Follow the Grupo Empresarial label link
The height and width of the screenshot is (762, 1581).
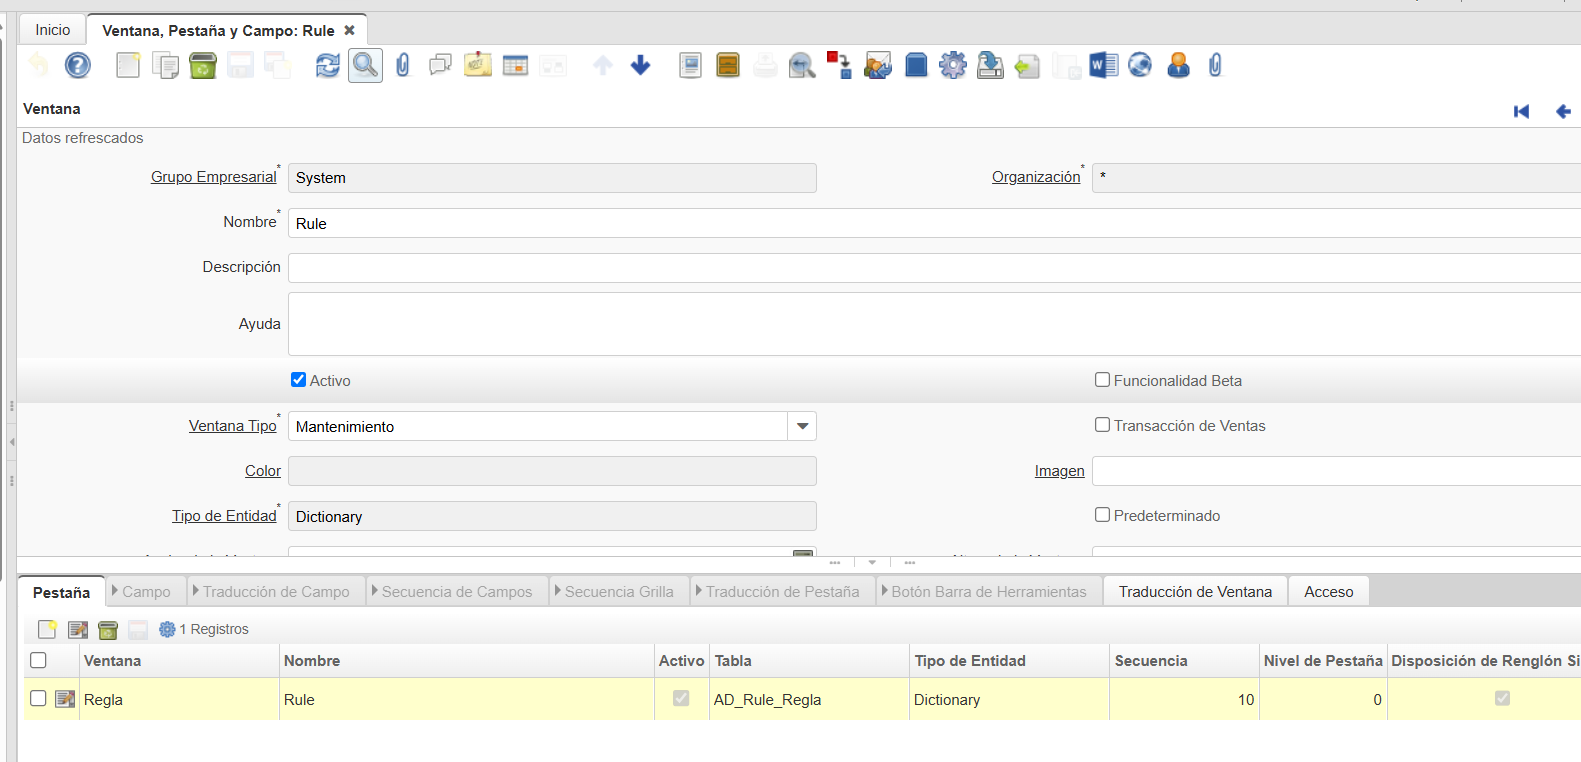click(213, 177)
